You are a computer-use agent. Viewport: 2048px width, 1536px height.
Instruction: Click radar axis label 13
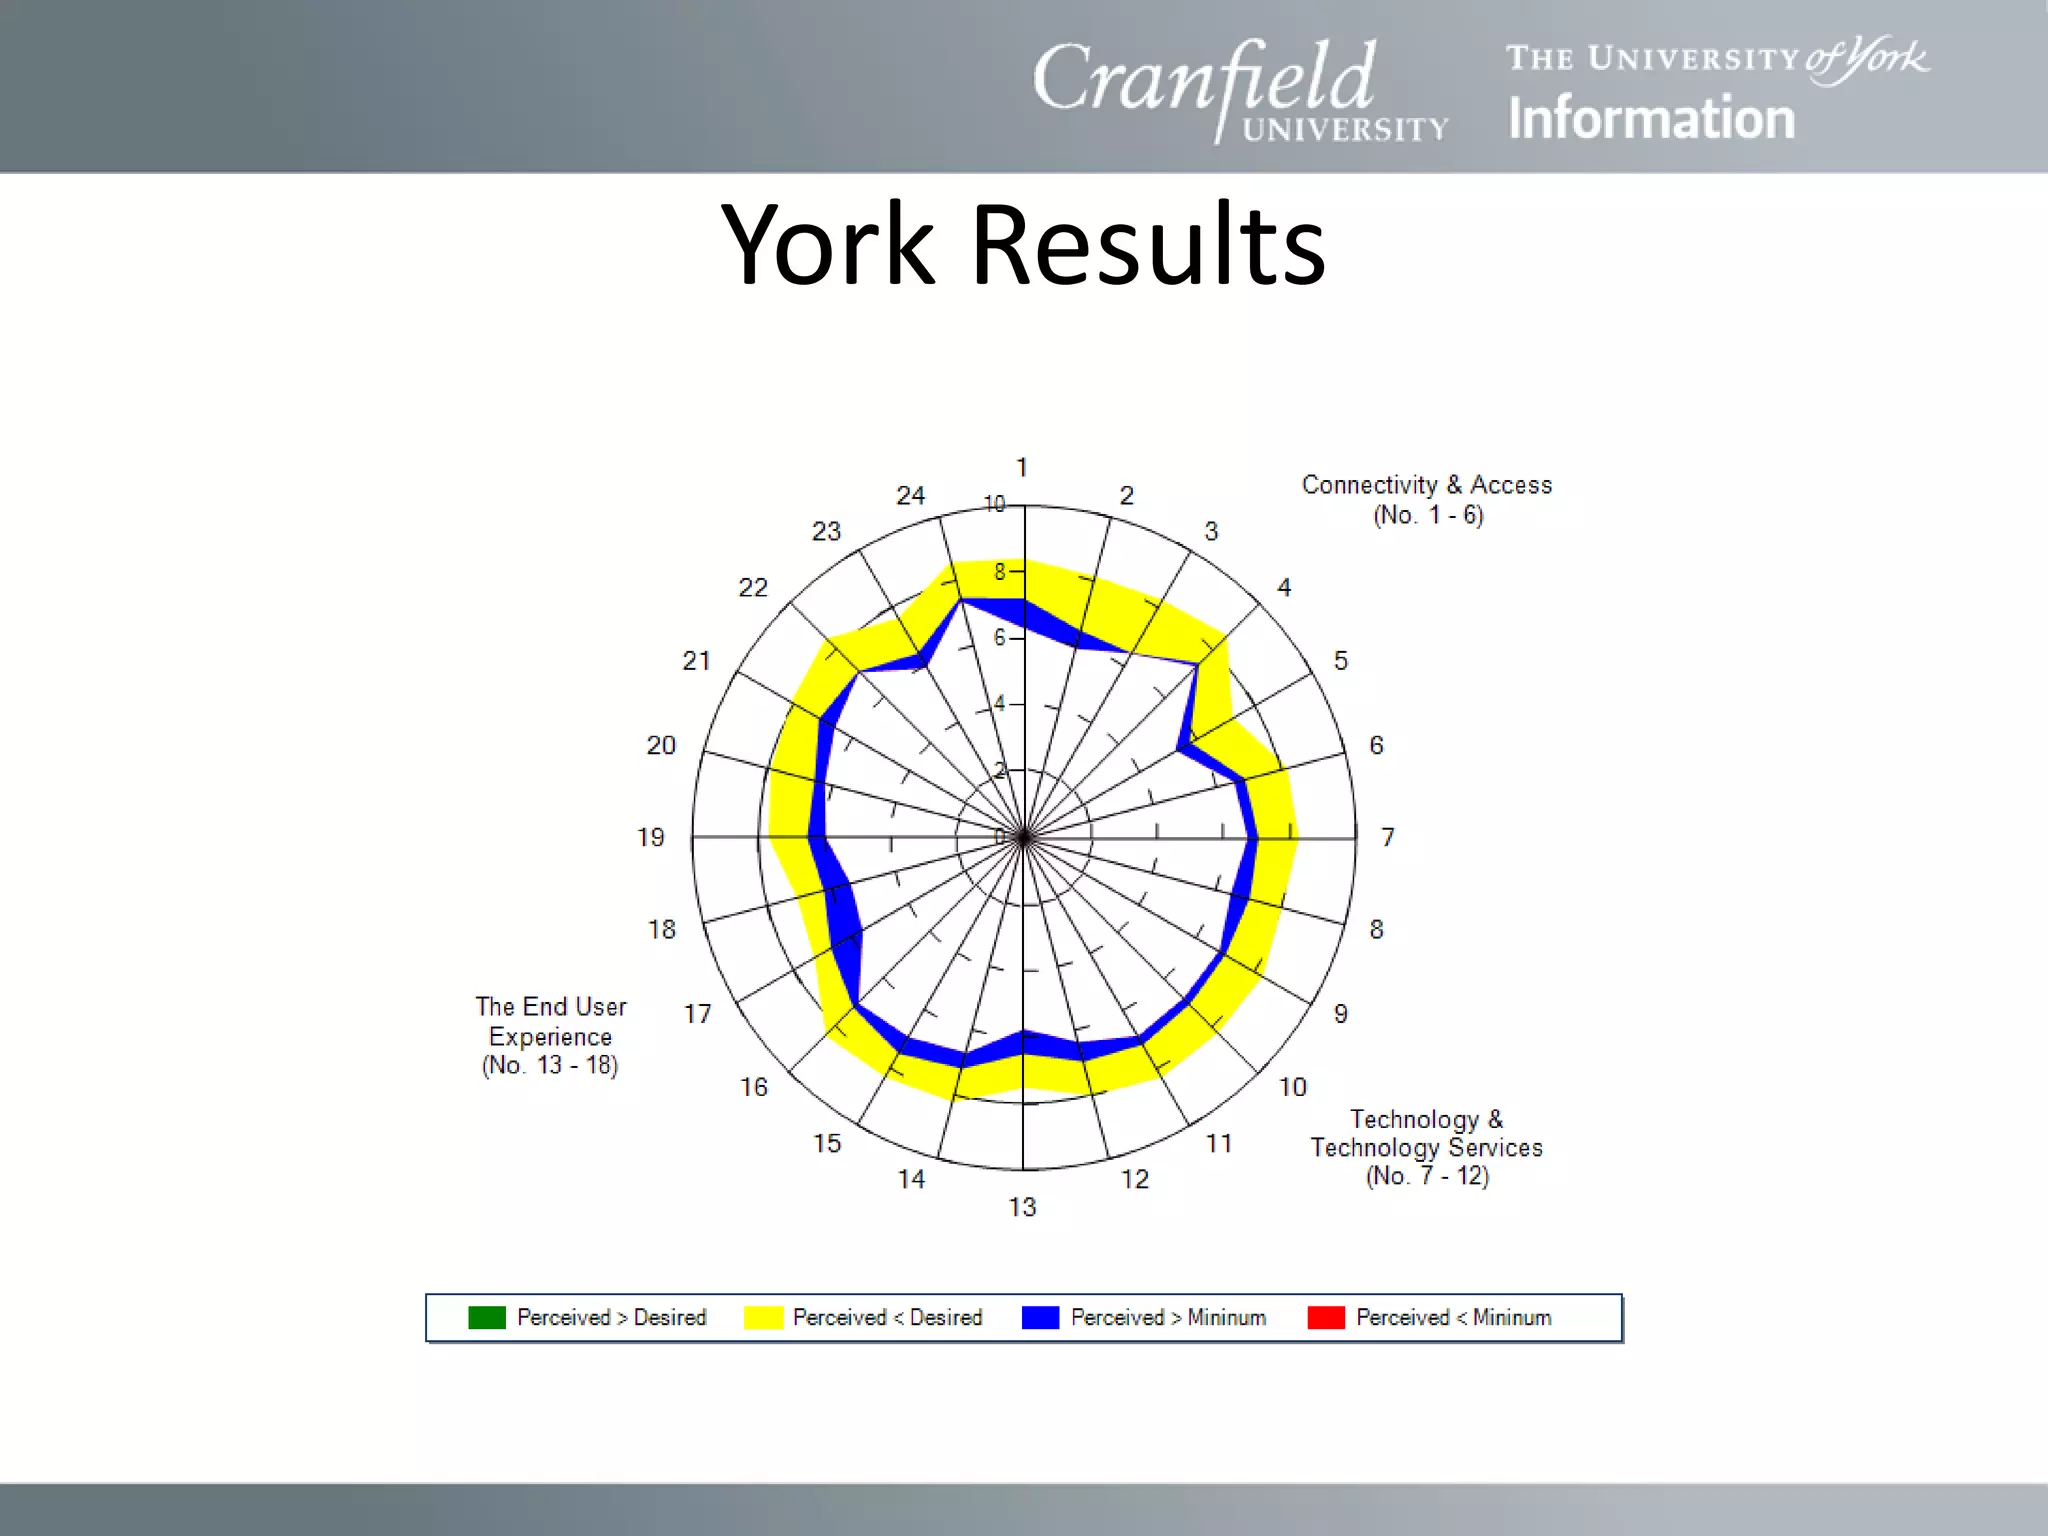(1022, 1207)
